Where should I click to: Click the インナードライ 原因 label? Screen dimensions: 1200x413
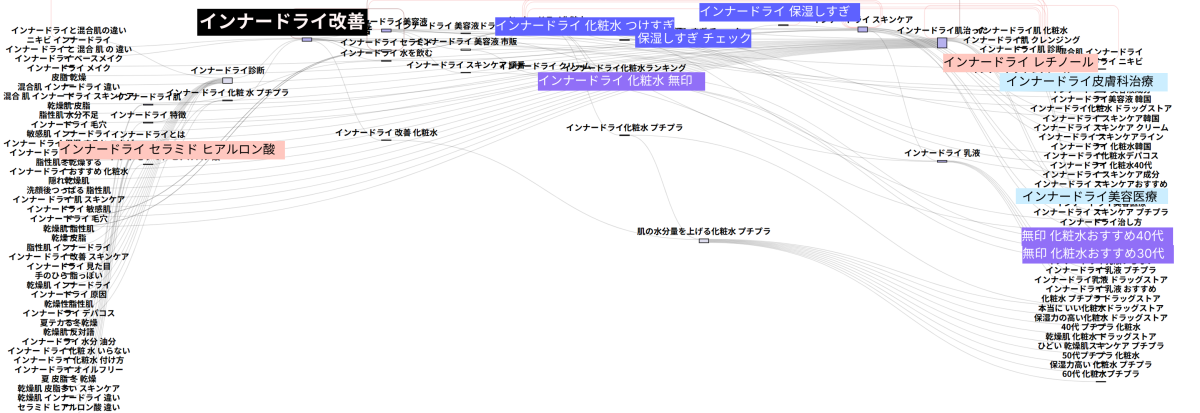pos(69,295)
